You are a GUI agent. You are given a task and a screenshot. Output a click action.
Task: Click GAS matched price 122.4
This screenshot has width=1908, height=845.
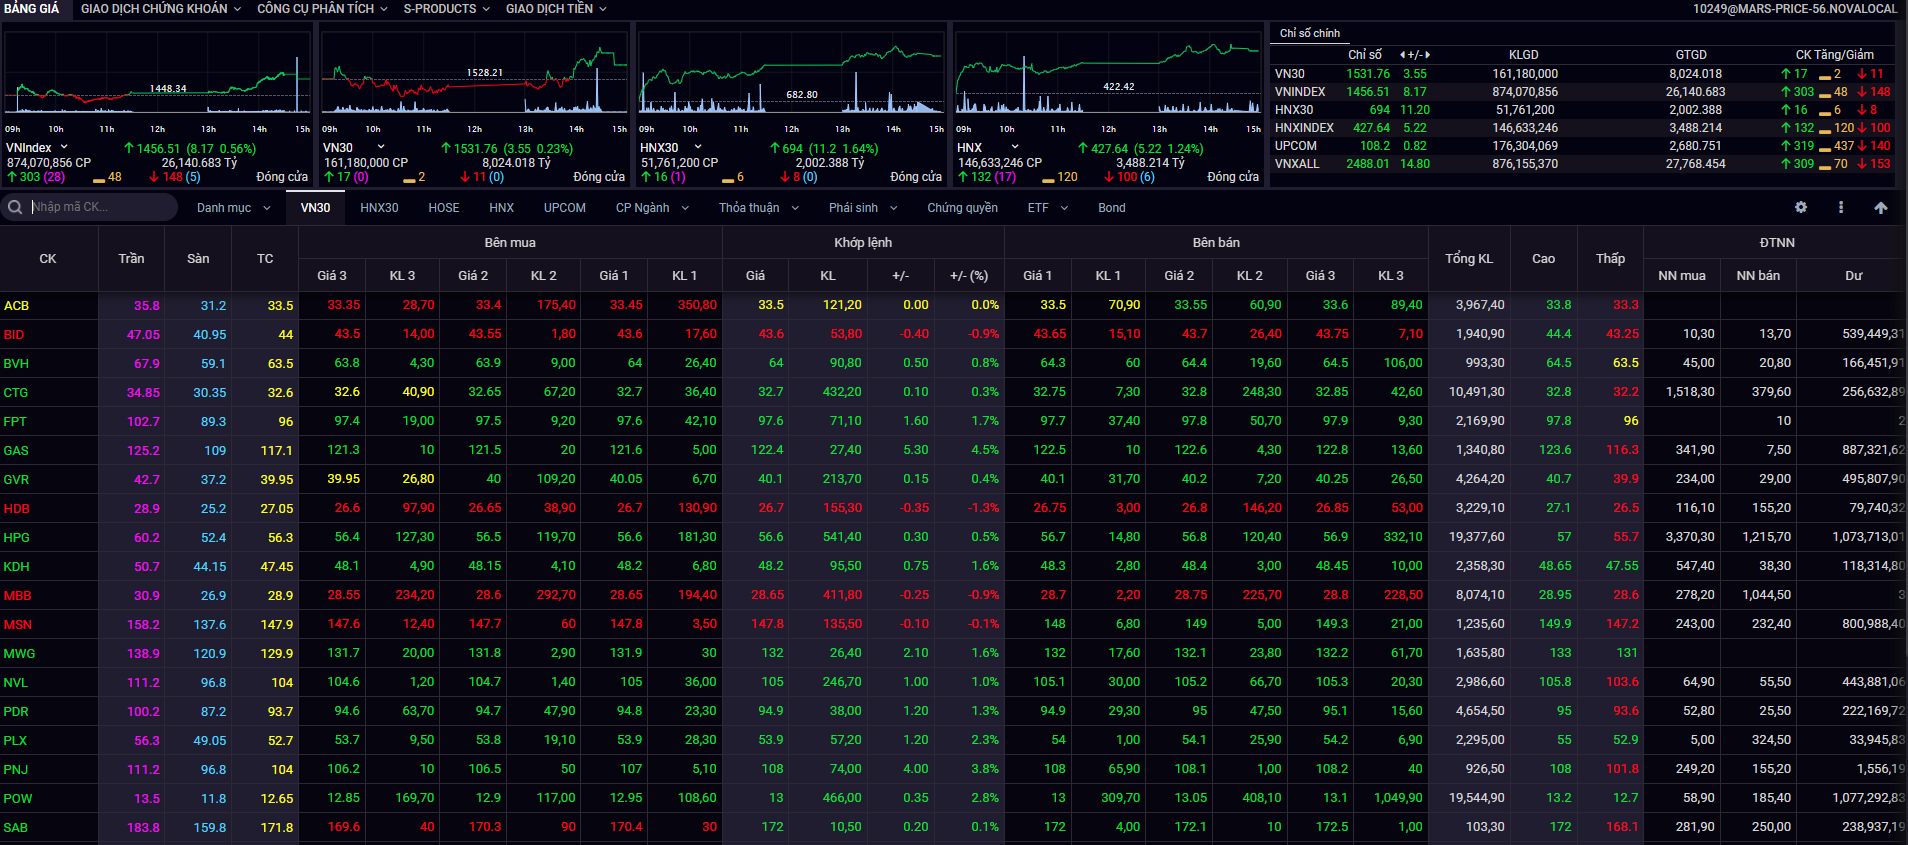767,450
